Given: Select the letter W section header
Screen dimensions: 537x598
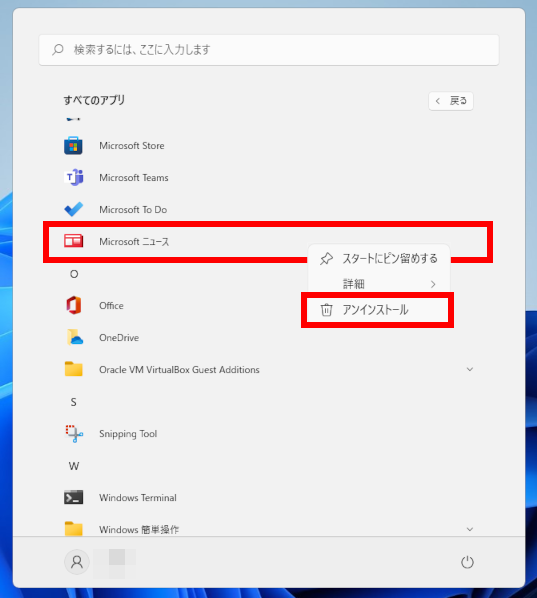Looking at the screenshot, I should tap(74, 466).
